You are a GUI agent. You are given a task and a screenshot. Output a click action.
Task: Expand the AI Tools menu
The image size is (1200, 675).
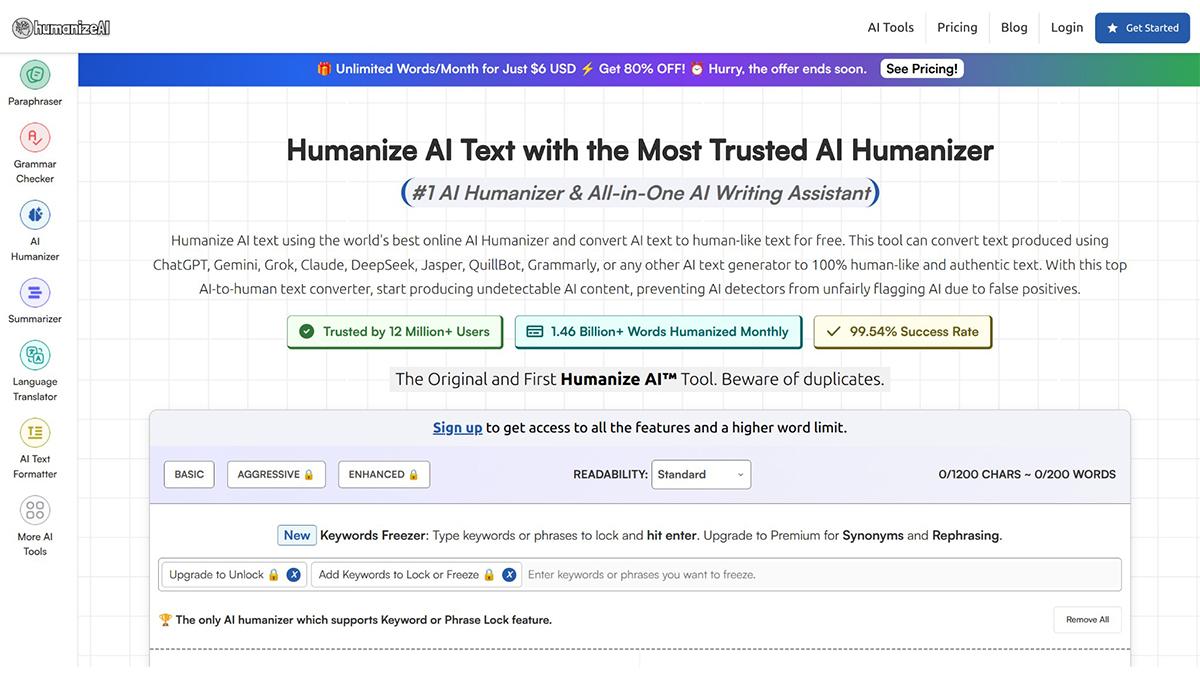point(889,27)
